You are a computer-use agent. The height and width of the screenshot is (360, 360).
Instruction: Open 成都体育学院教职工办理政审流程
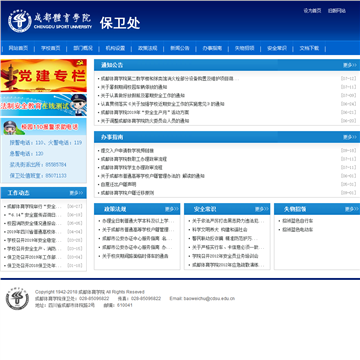pos(134,159)
